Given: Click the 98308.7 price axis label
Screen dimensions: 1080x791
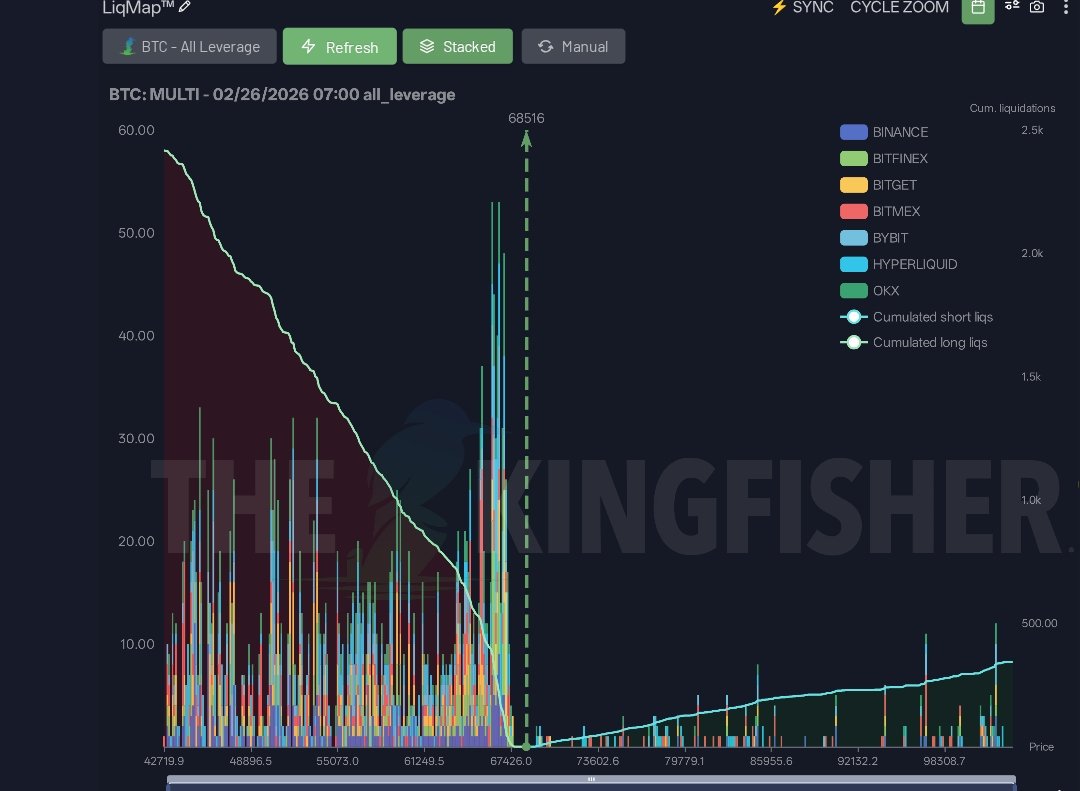Looking at the screenshot, I should pos(944,761).
